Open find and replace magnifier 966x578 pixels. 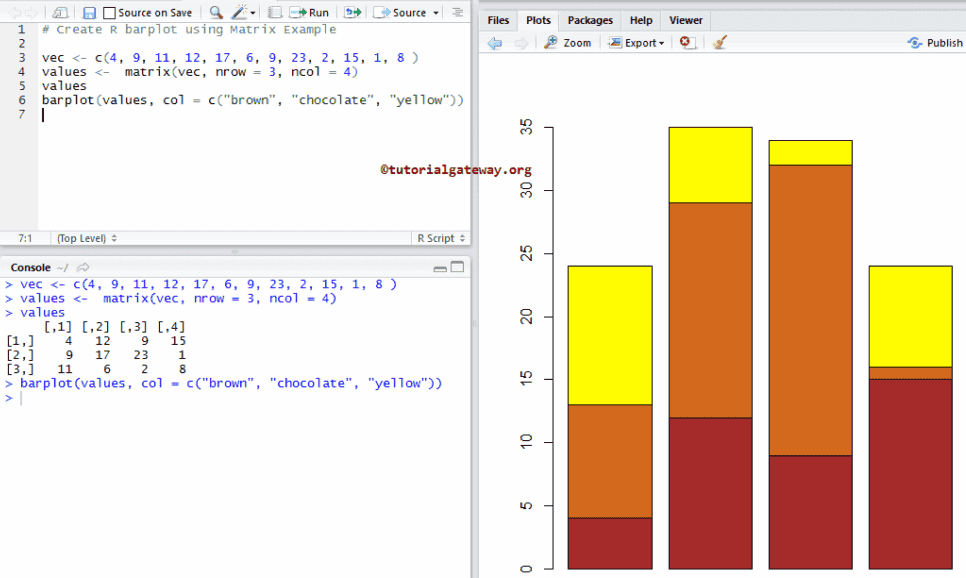(216, 13)
